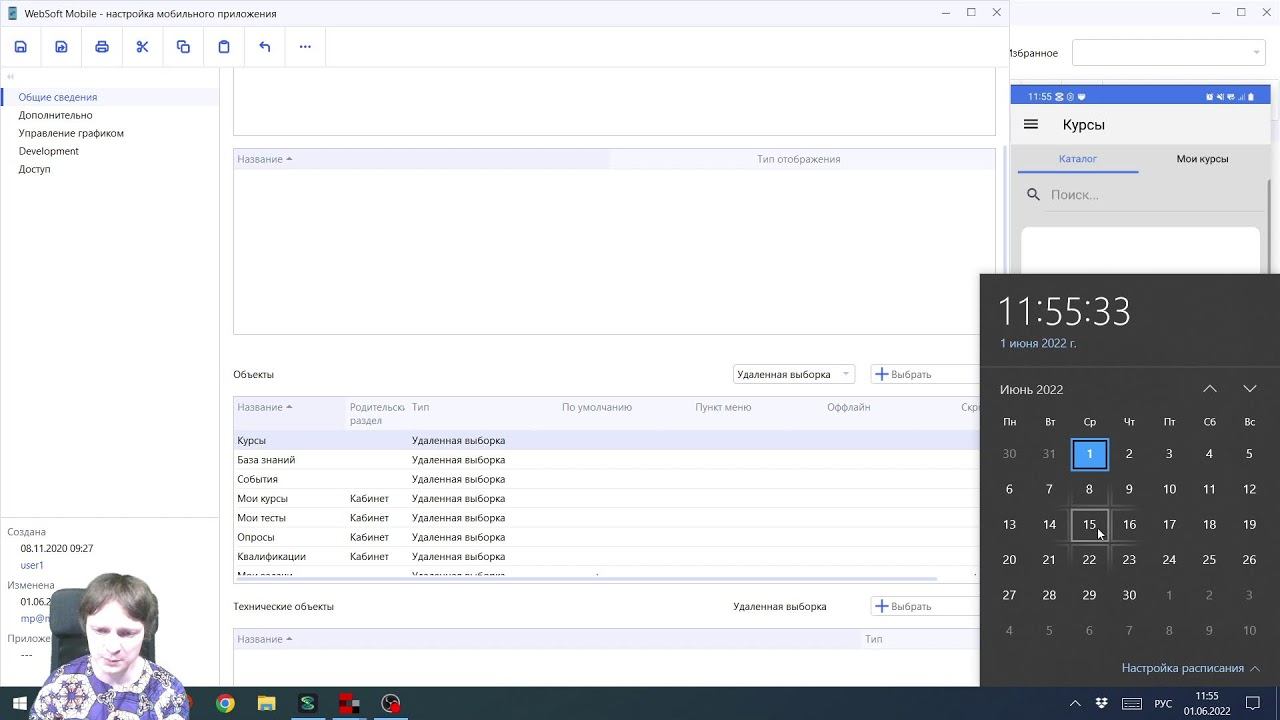Sort upper table by Название column
The width and height of the screenshot is (1280, 720).
264,159
